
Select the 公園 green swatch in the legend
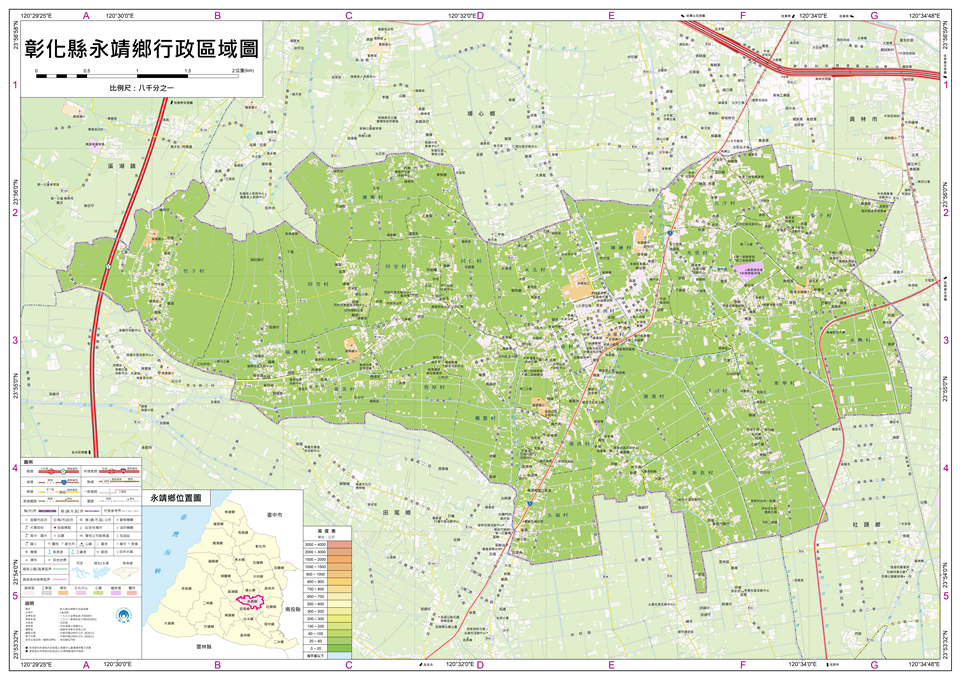tap(99, 593)
